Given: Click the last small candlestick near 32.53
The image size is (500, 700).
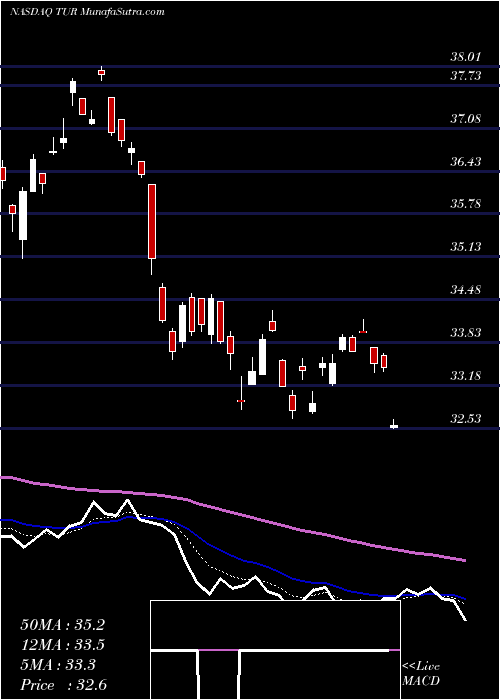Looking at the screenshot, I should (x=394, y=425).
